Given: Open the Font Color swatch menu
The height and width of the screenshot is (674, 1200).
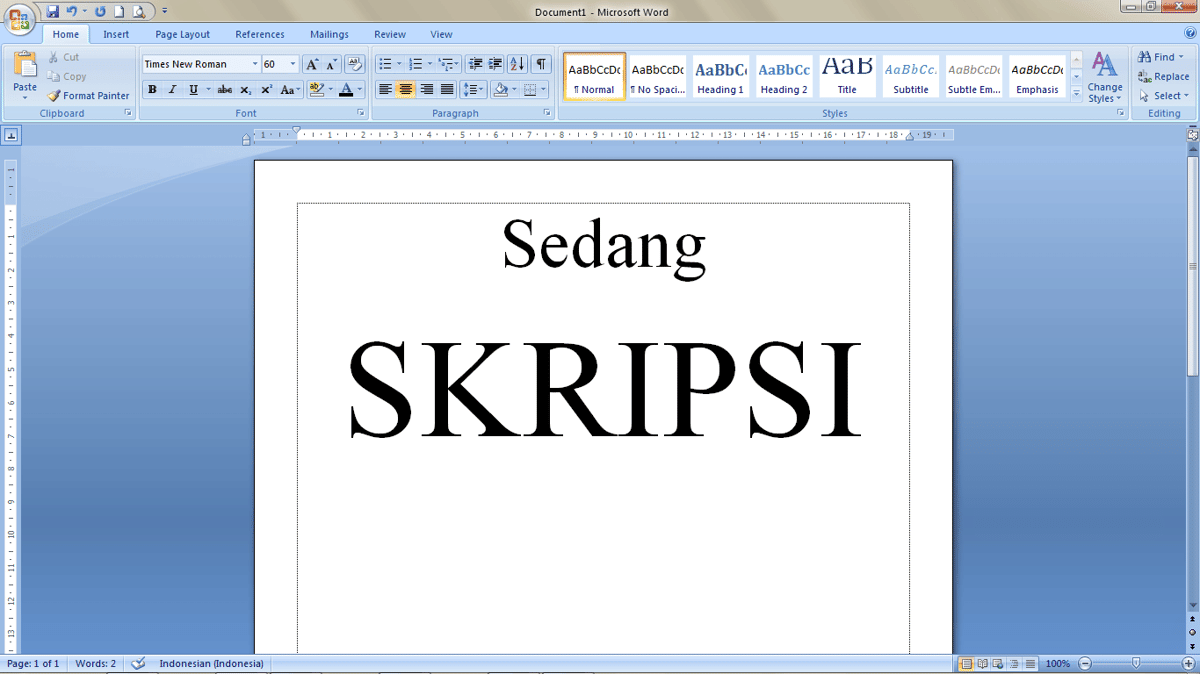Looking at the screenshot, I should (x=357, y=89).
